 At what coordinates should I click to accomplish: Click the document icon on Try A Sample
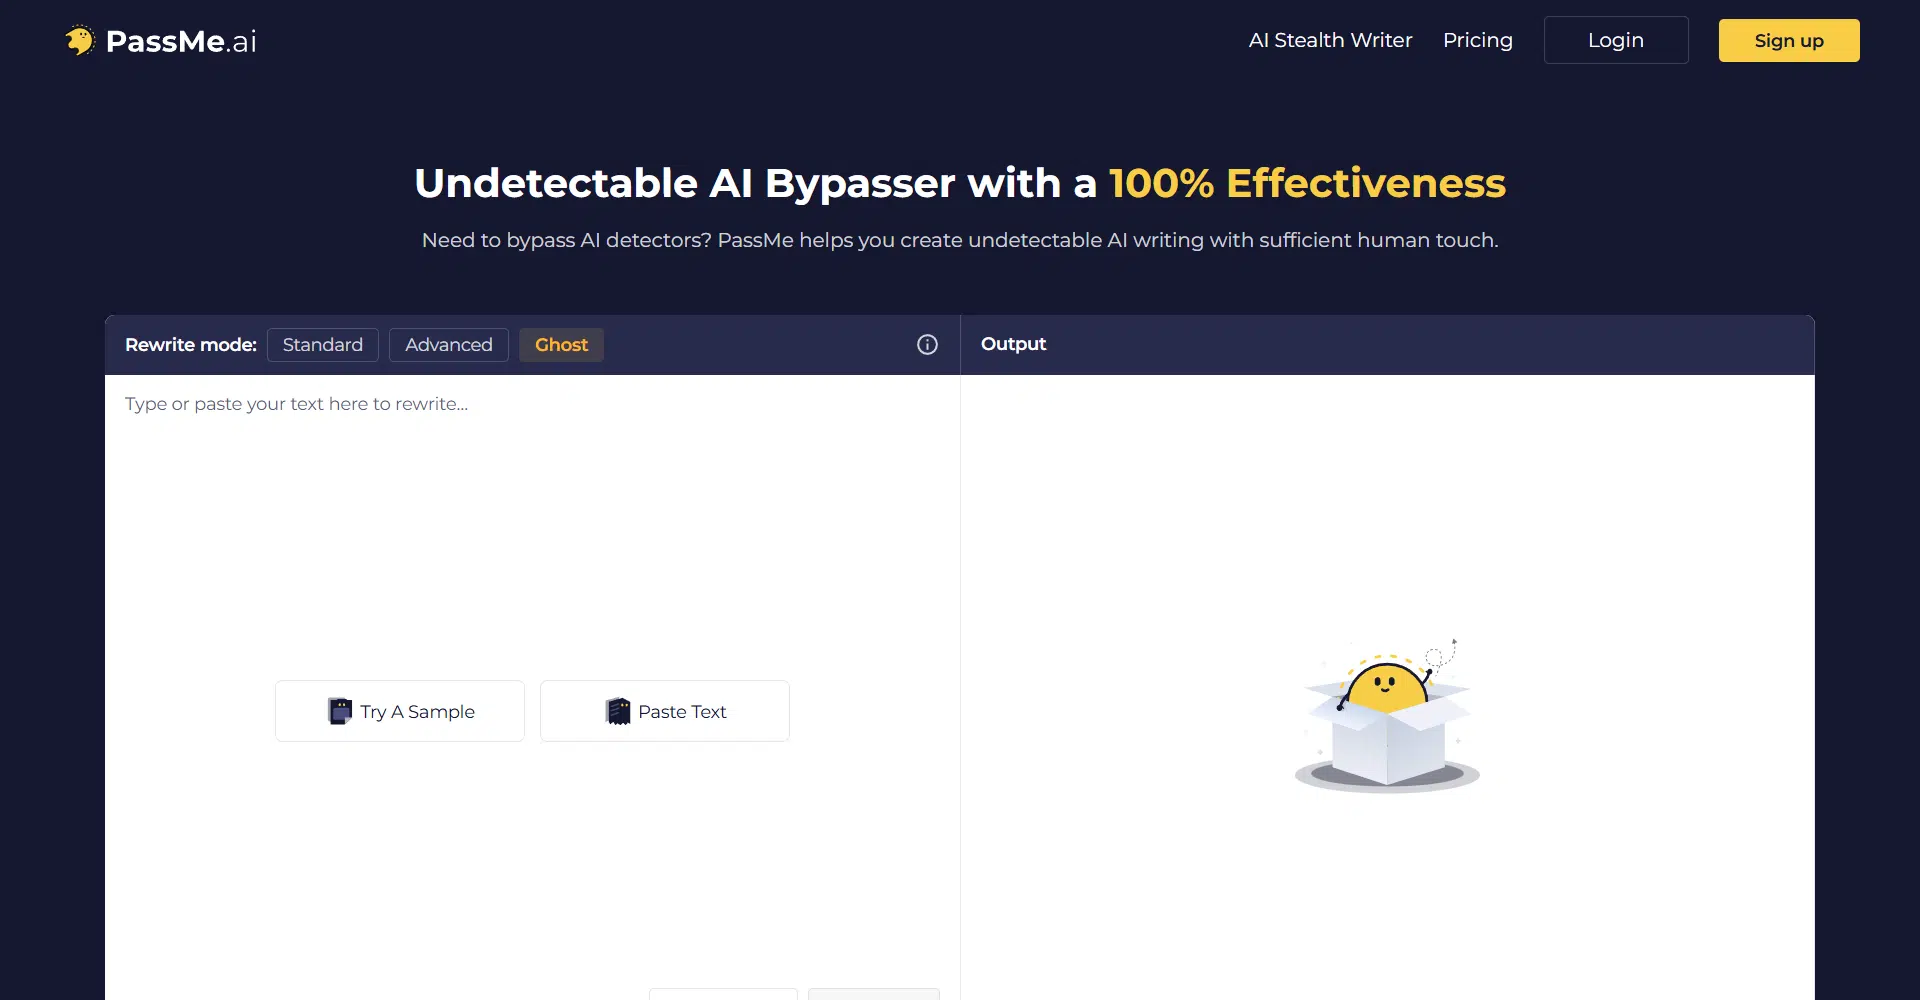pos(340,711)
